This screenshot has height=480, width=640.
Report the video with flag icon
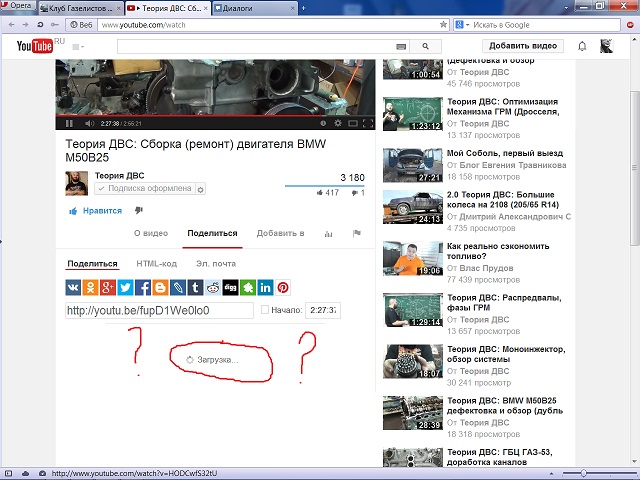pos(356,233)
